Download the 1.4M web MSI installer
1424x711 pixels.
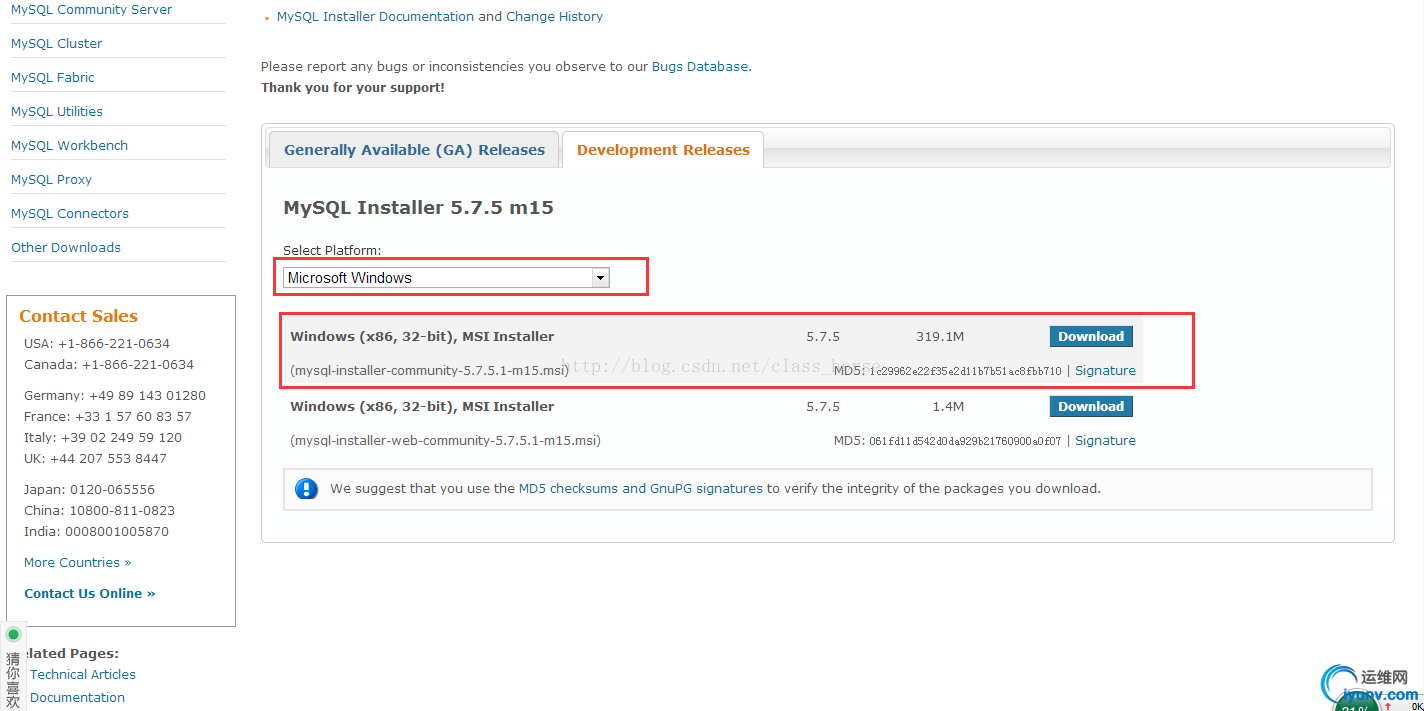point(1091,407)
